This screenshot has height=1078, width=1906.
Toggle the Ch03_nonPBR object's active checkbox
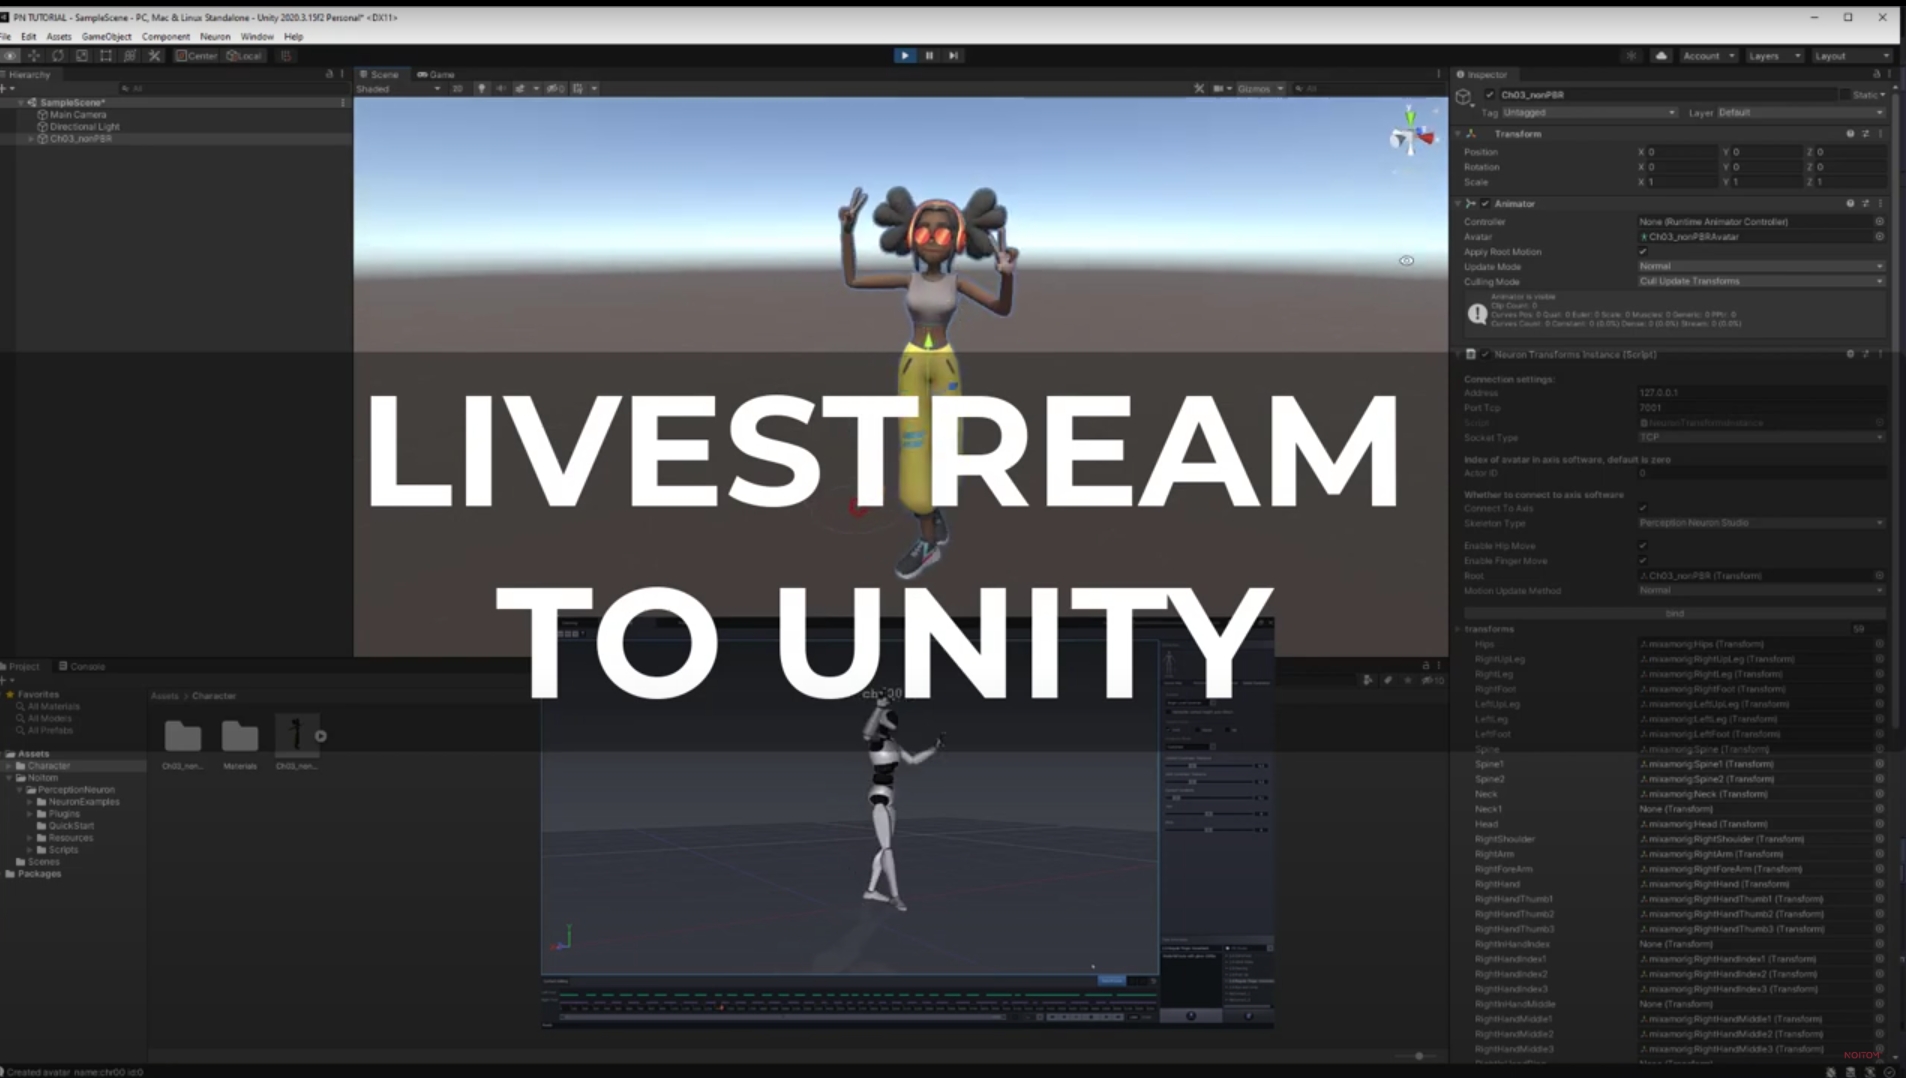[x=1489, y=95]
